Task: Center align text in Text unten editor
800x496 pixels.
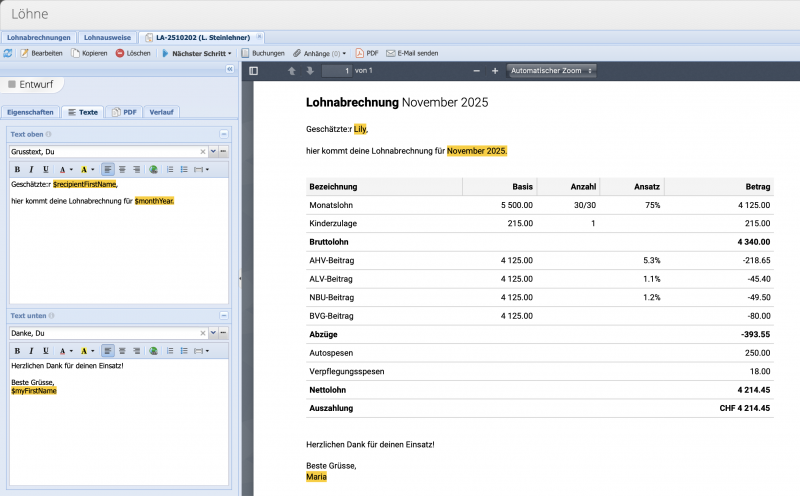Action: coord(122,351)
